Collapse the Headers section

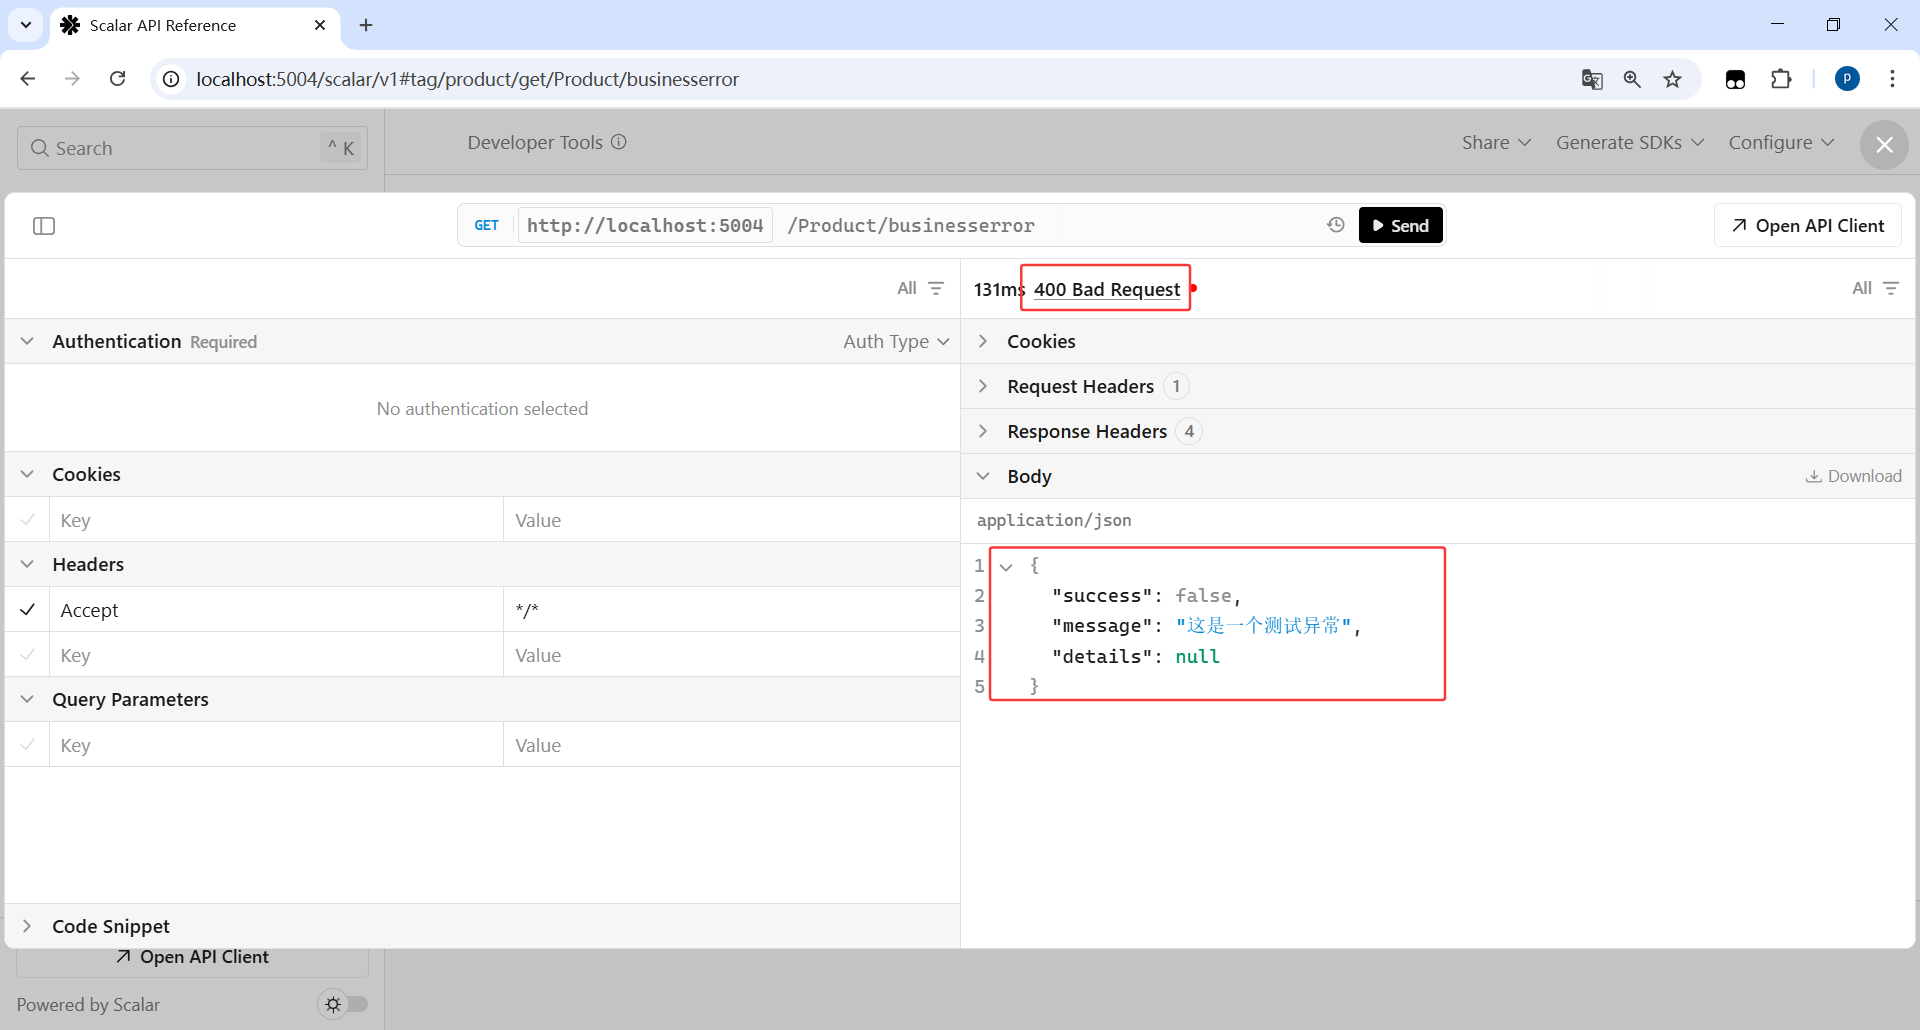(27, 564)
